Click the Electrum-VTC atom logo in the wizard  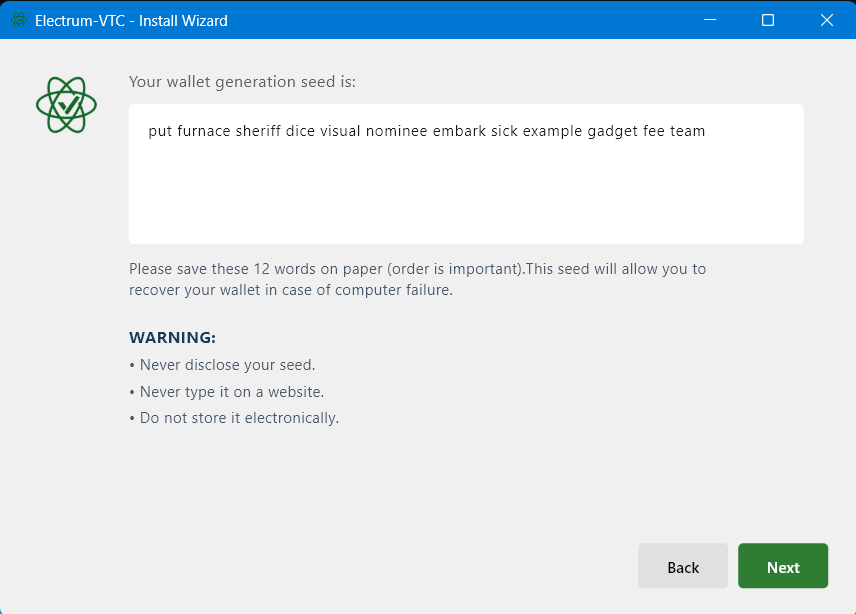(x=67, y=105)
